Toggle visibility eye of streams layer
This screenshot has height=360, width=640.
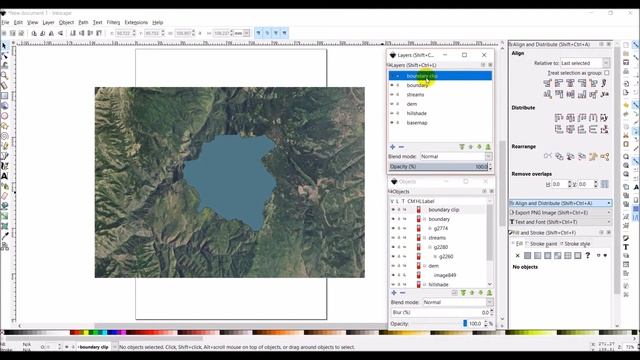click(x=392, y=95)
